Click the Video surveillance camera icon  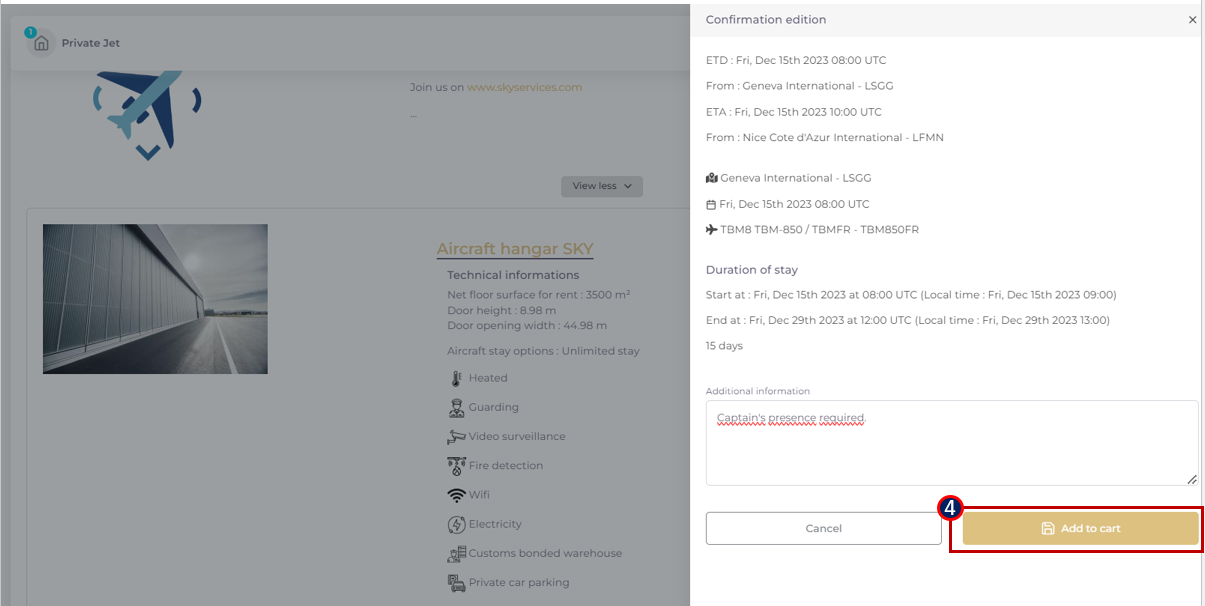pos(456,437)
